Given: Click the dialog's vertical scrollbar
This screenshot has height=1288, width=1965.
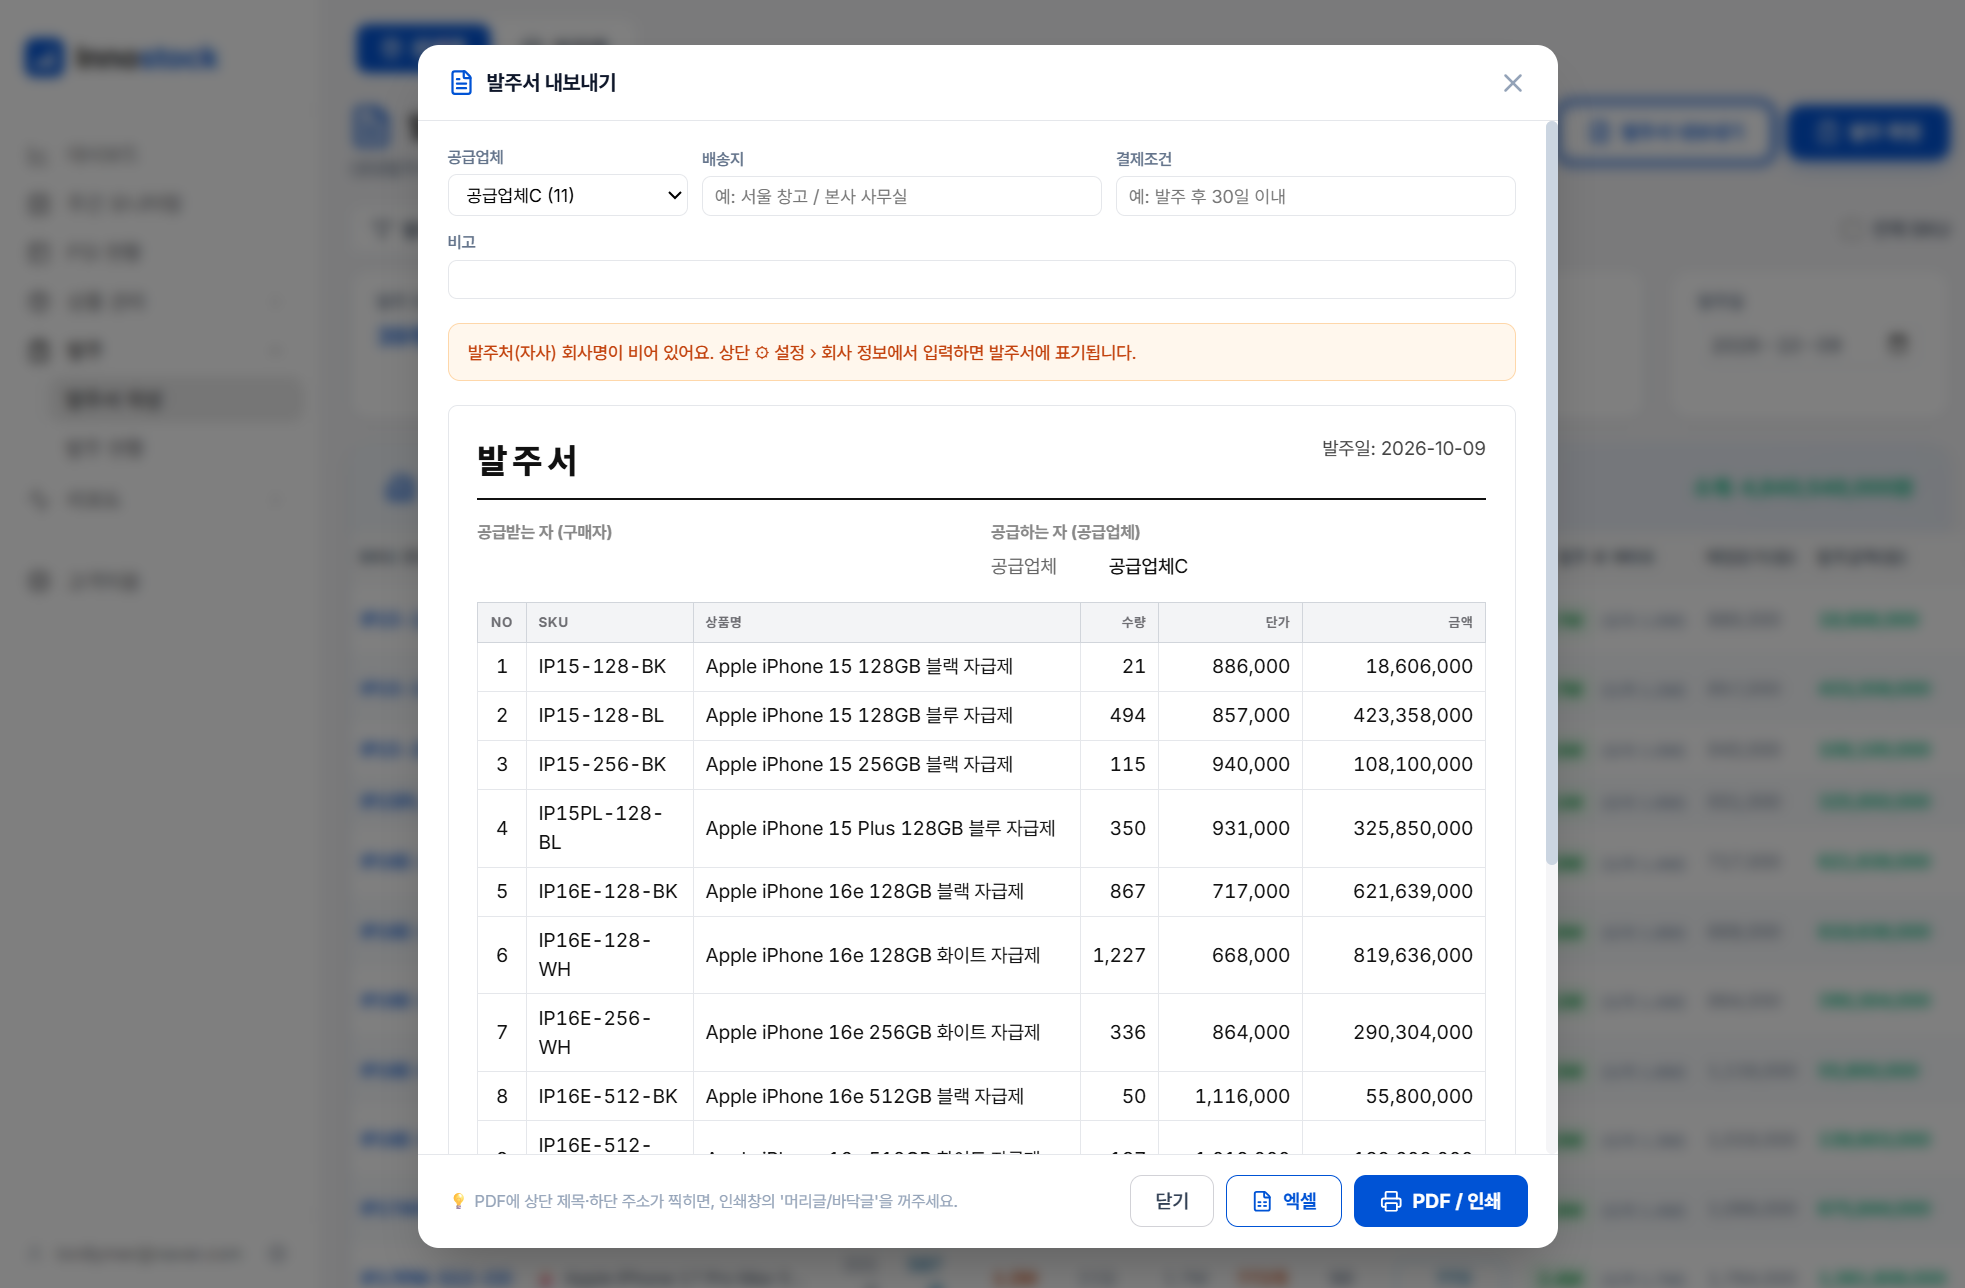Looking at the screenshot, I should 1551,493.
